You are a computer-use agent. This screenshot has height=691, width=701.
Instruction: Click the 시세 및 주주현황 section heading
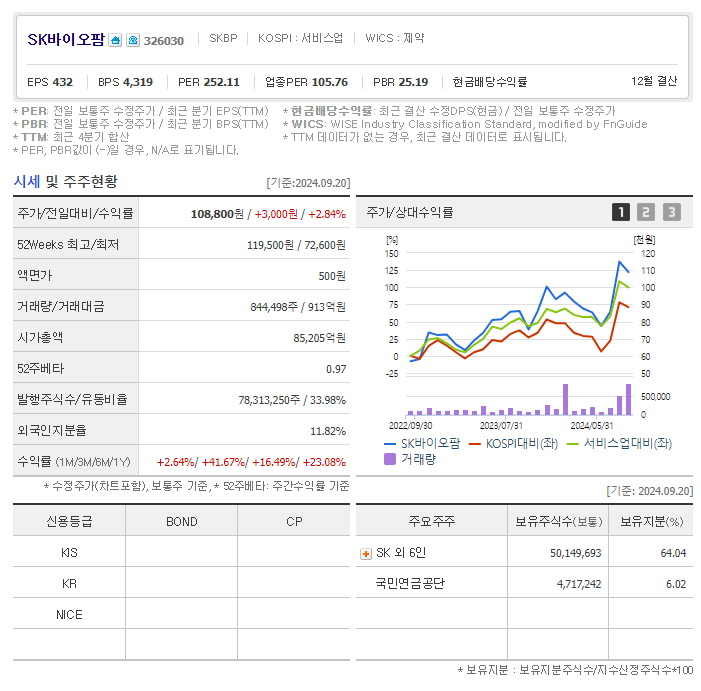[65, 181]
